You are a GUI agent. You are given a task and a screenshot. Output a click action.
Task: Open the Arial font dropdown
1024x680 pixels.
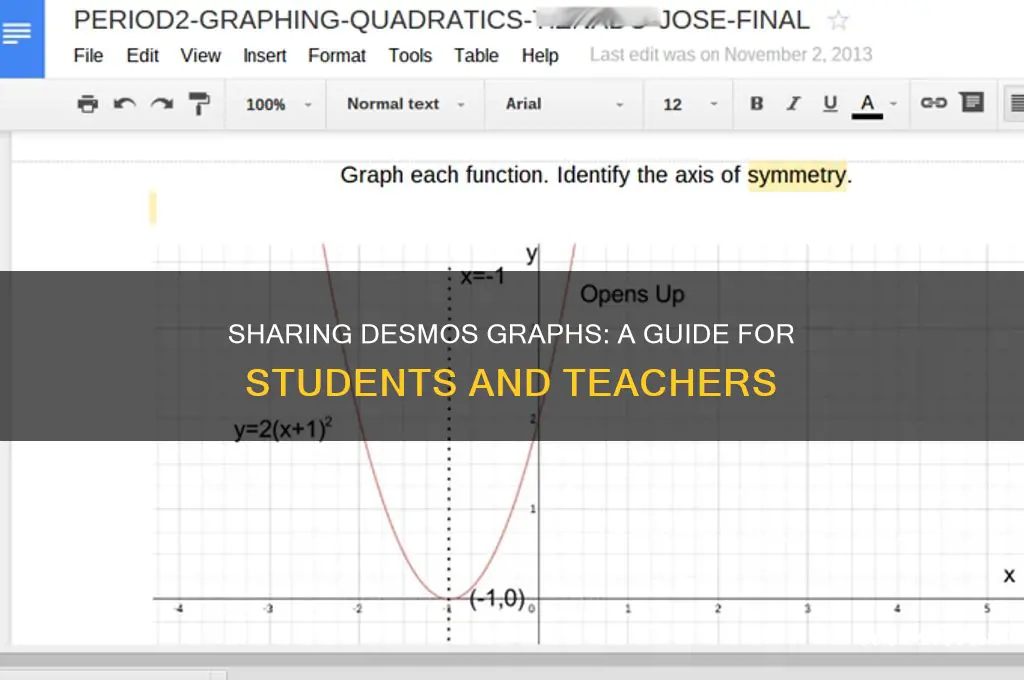tap(564, 104)
